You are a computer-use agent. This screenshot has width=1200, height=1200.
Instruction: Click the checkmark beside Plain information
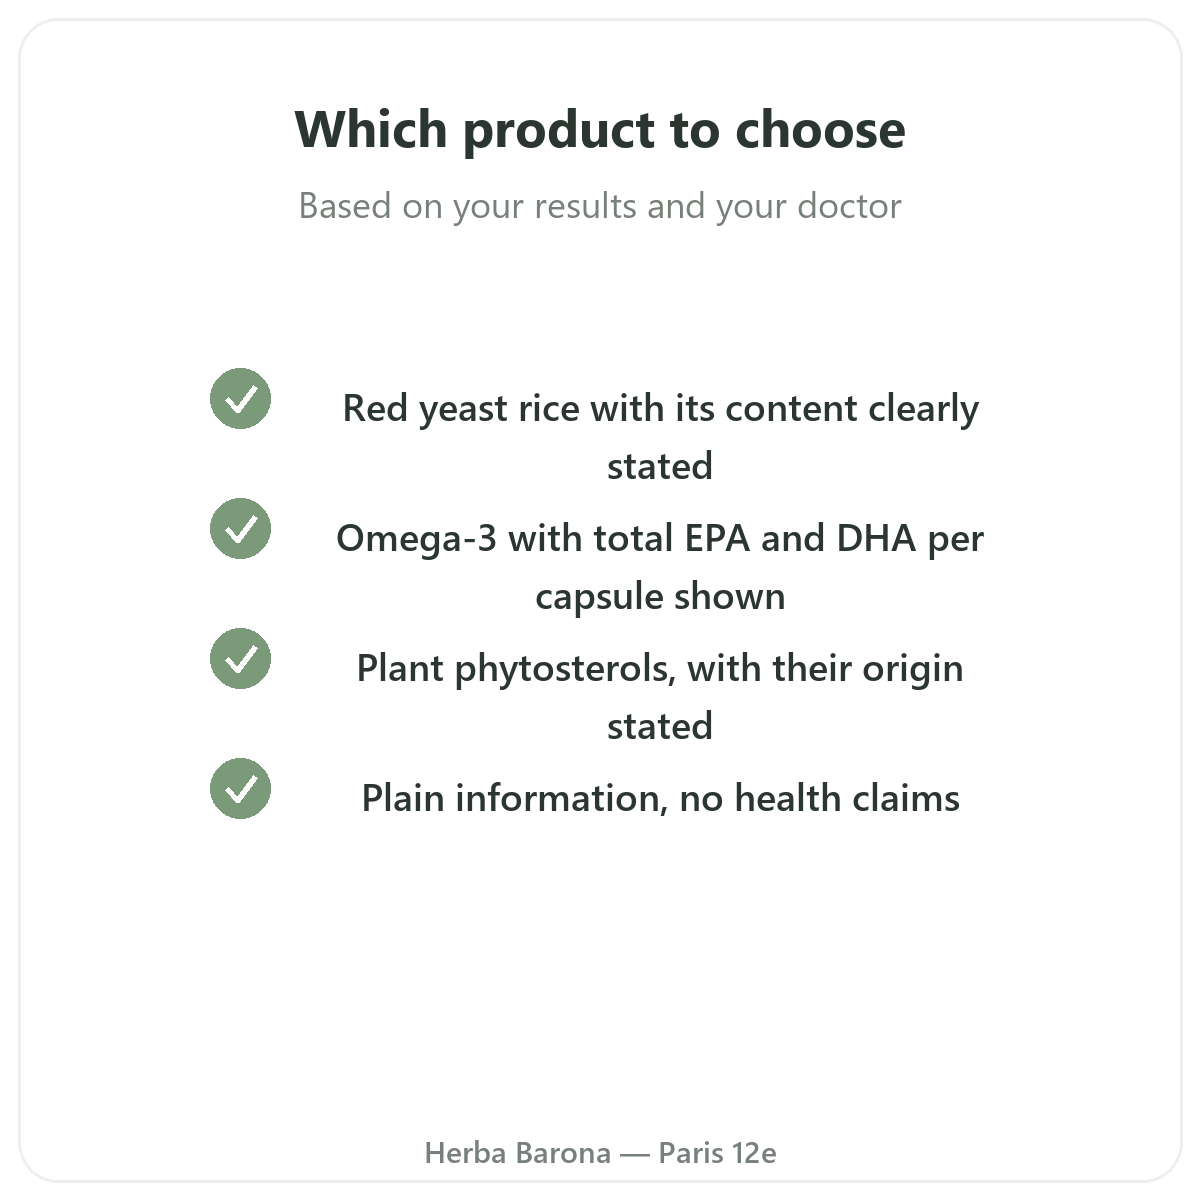pos(240,788)
